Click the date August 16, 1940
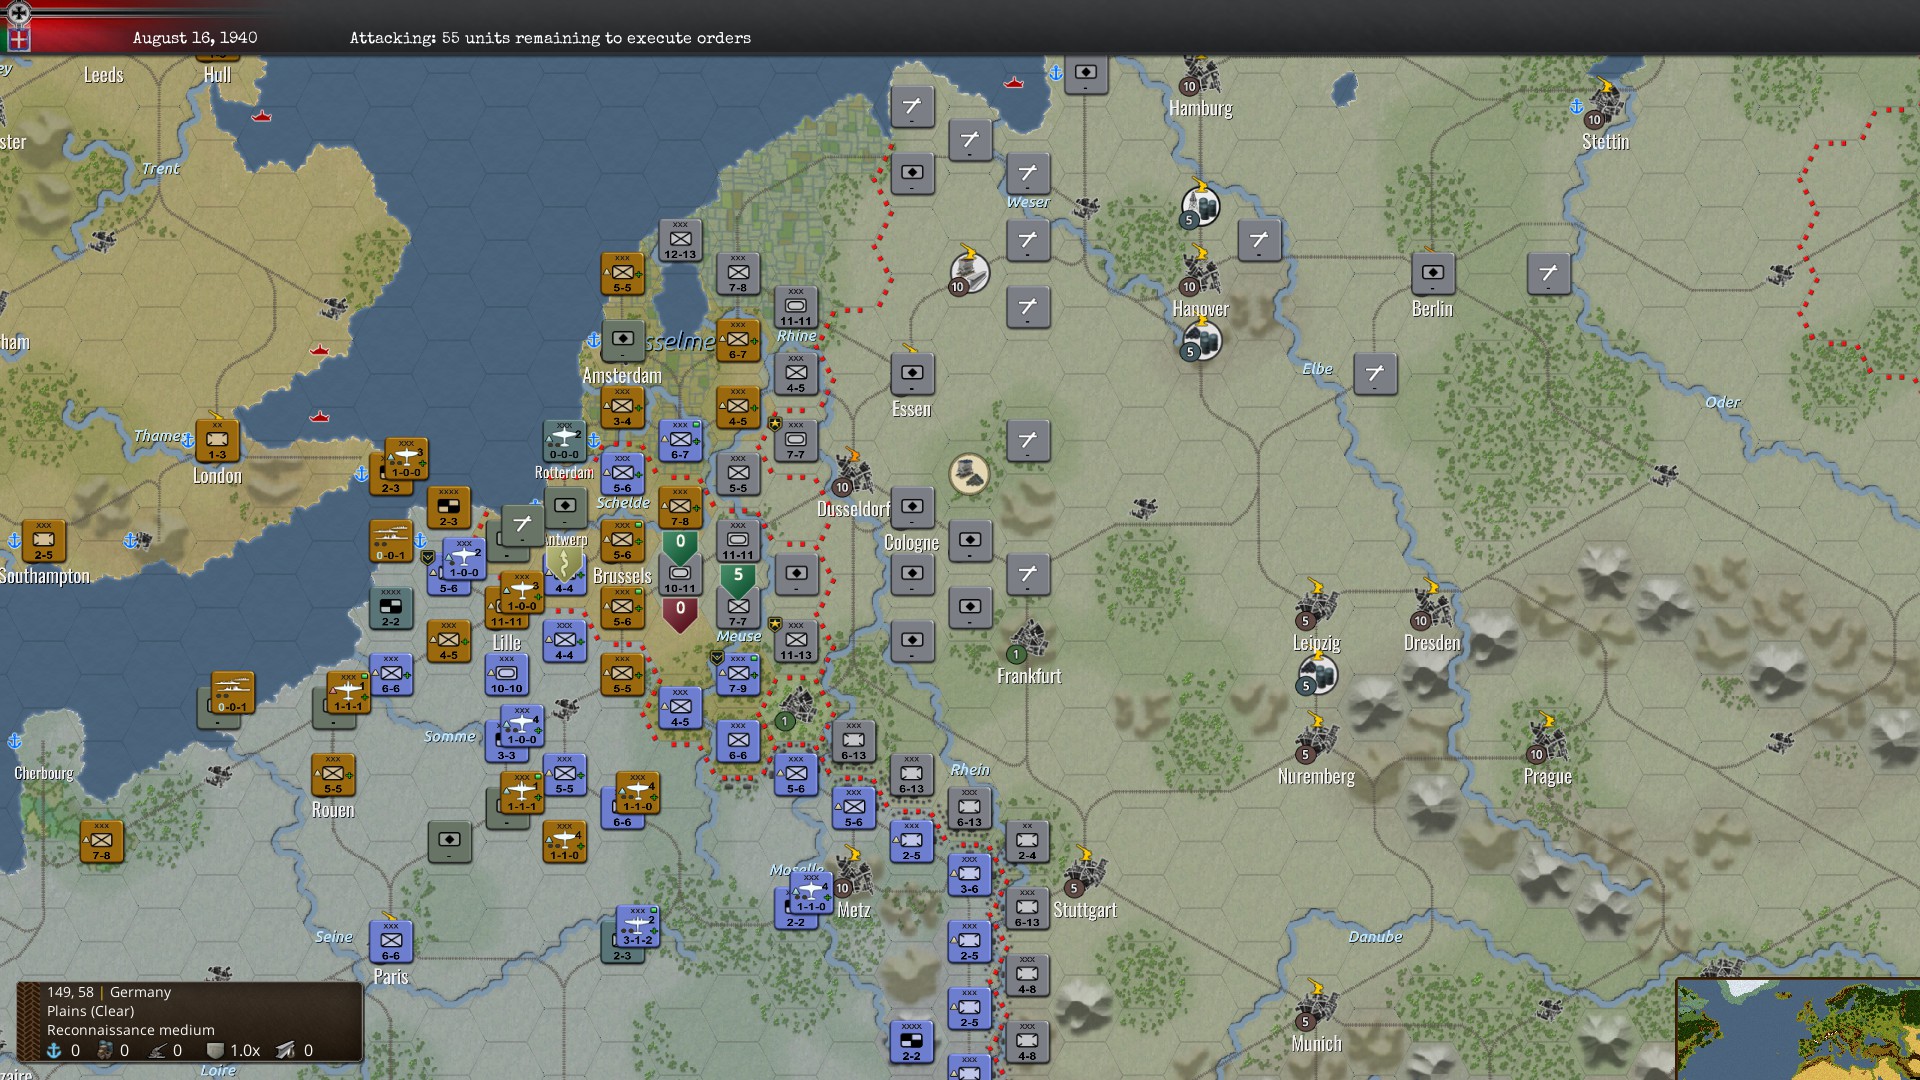Viewport: 1920px width, 1080px height. (x=195, y=38)
